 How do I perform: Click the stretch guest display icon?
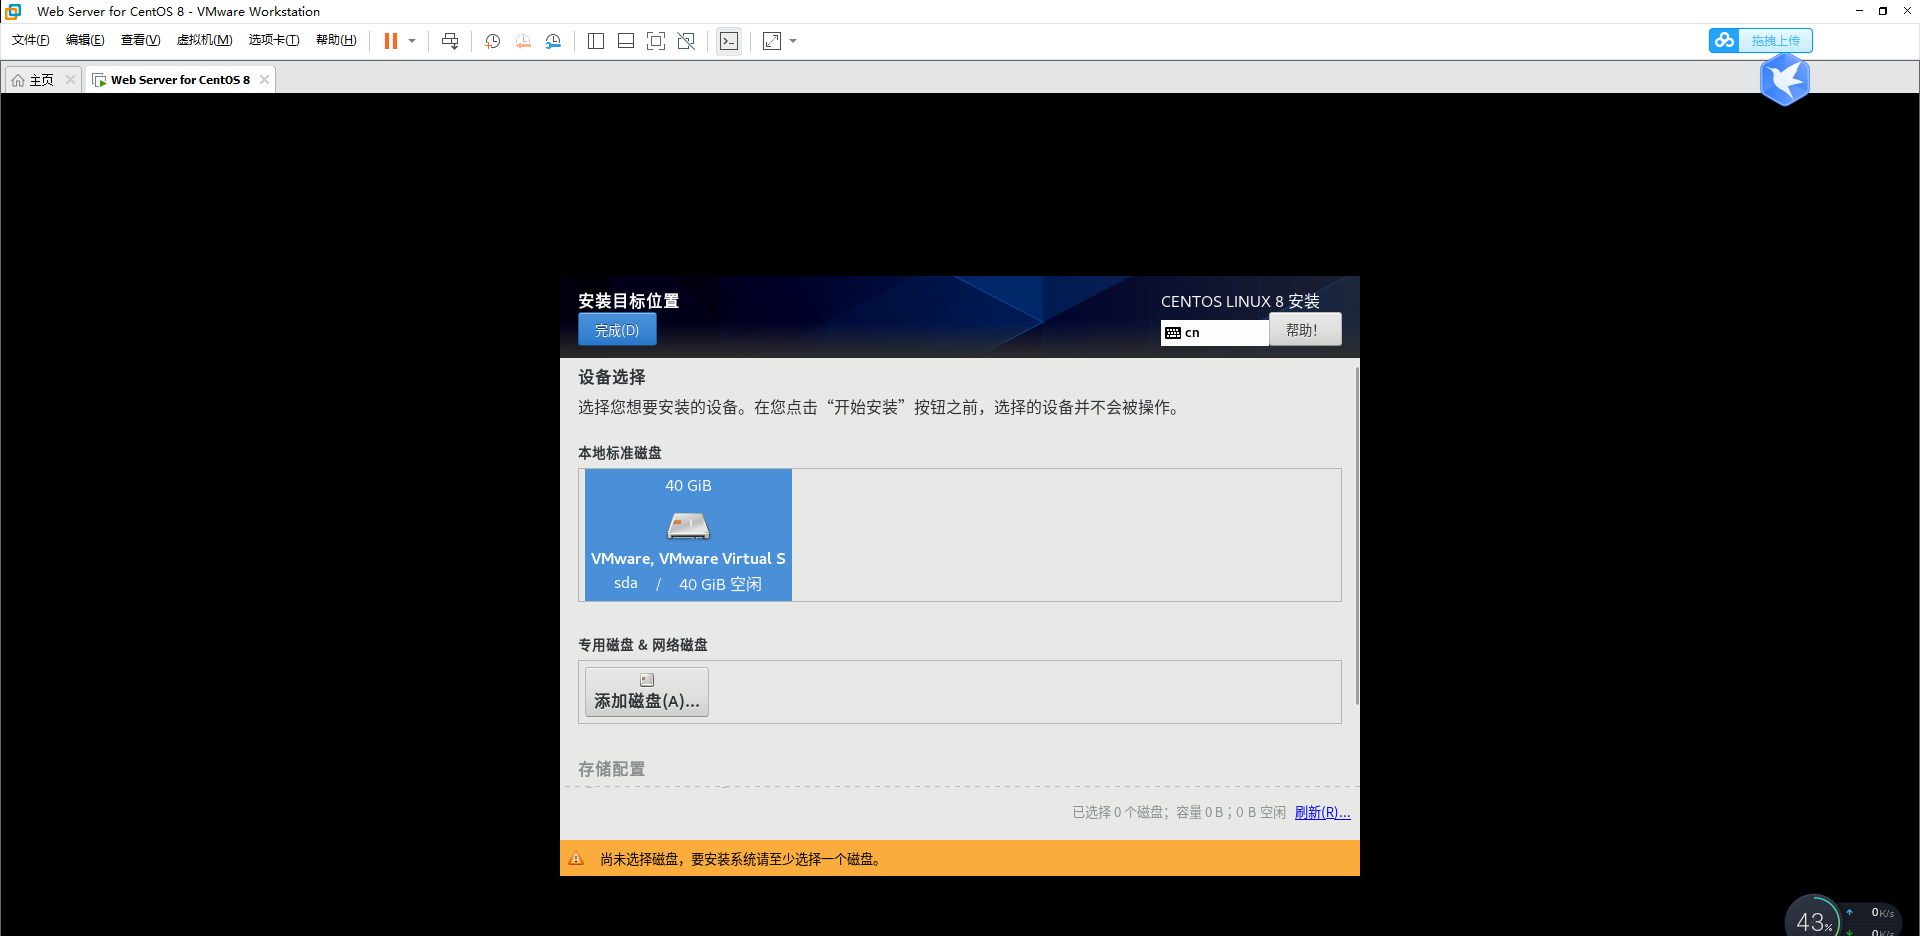(772, 41)
